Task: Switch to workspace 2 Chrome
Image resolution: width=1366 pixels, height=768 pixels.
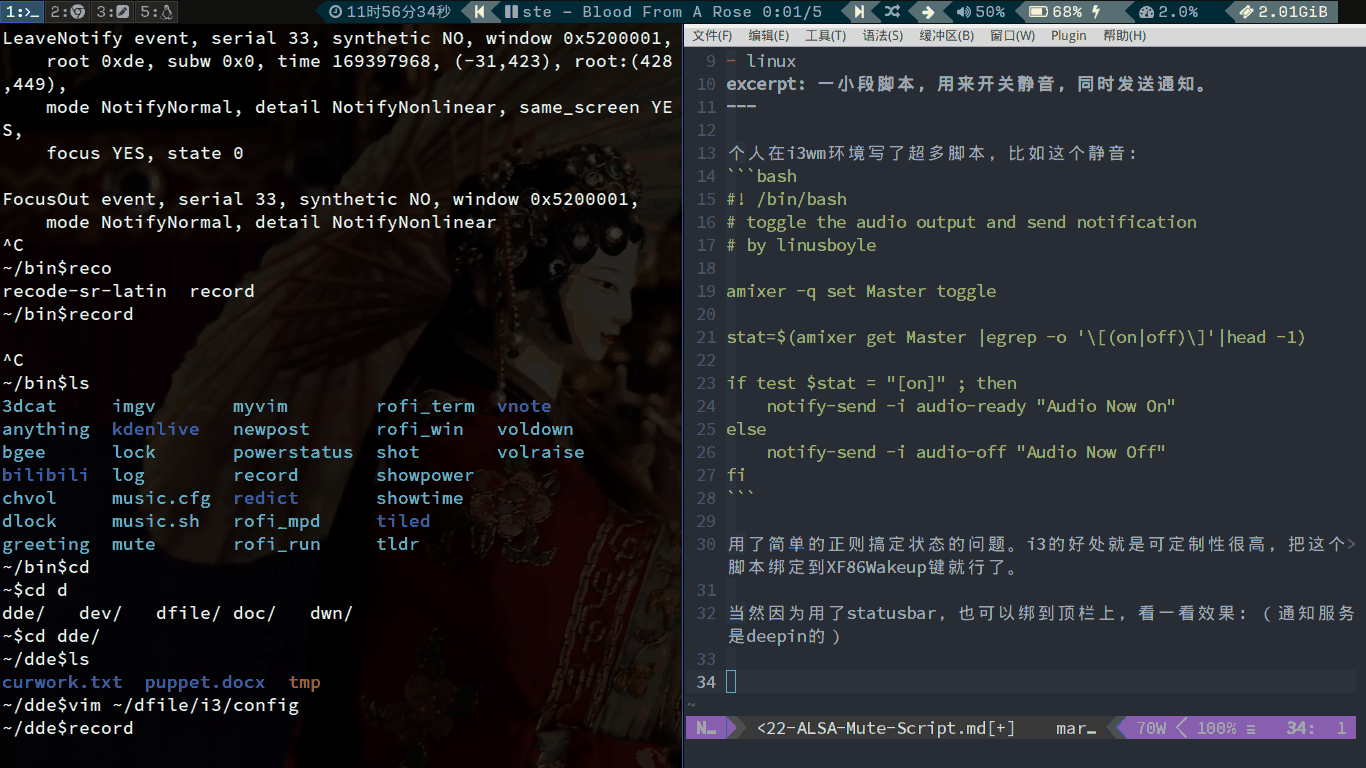Action: click(x=67, y=12)
